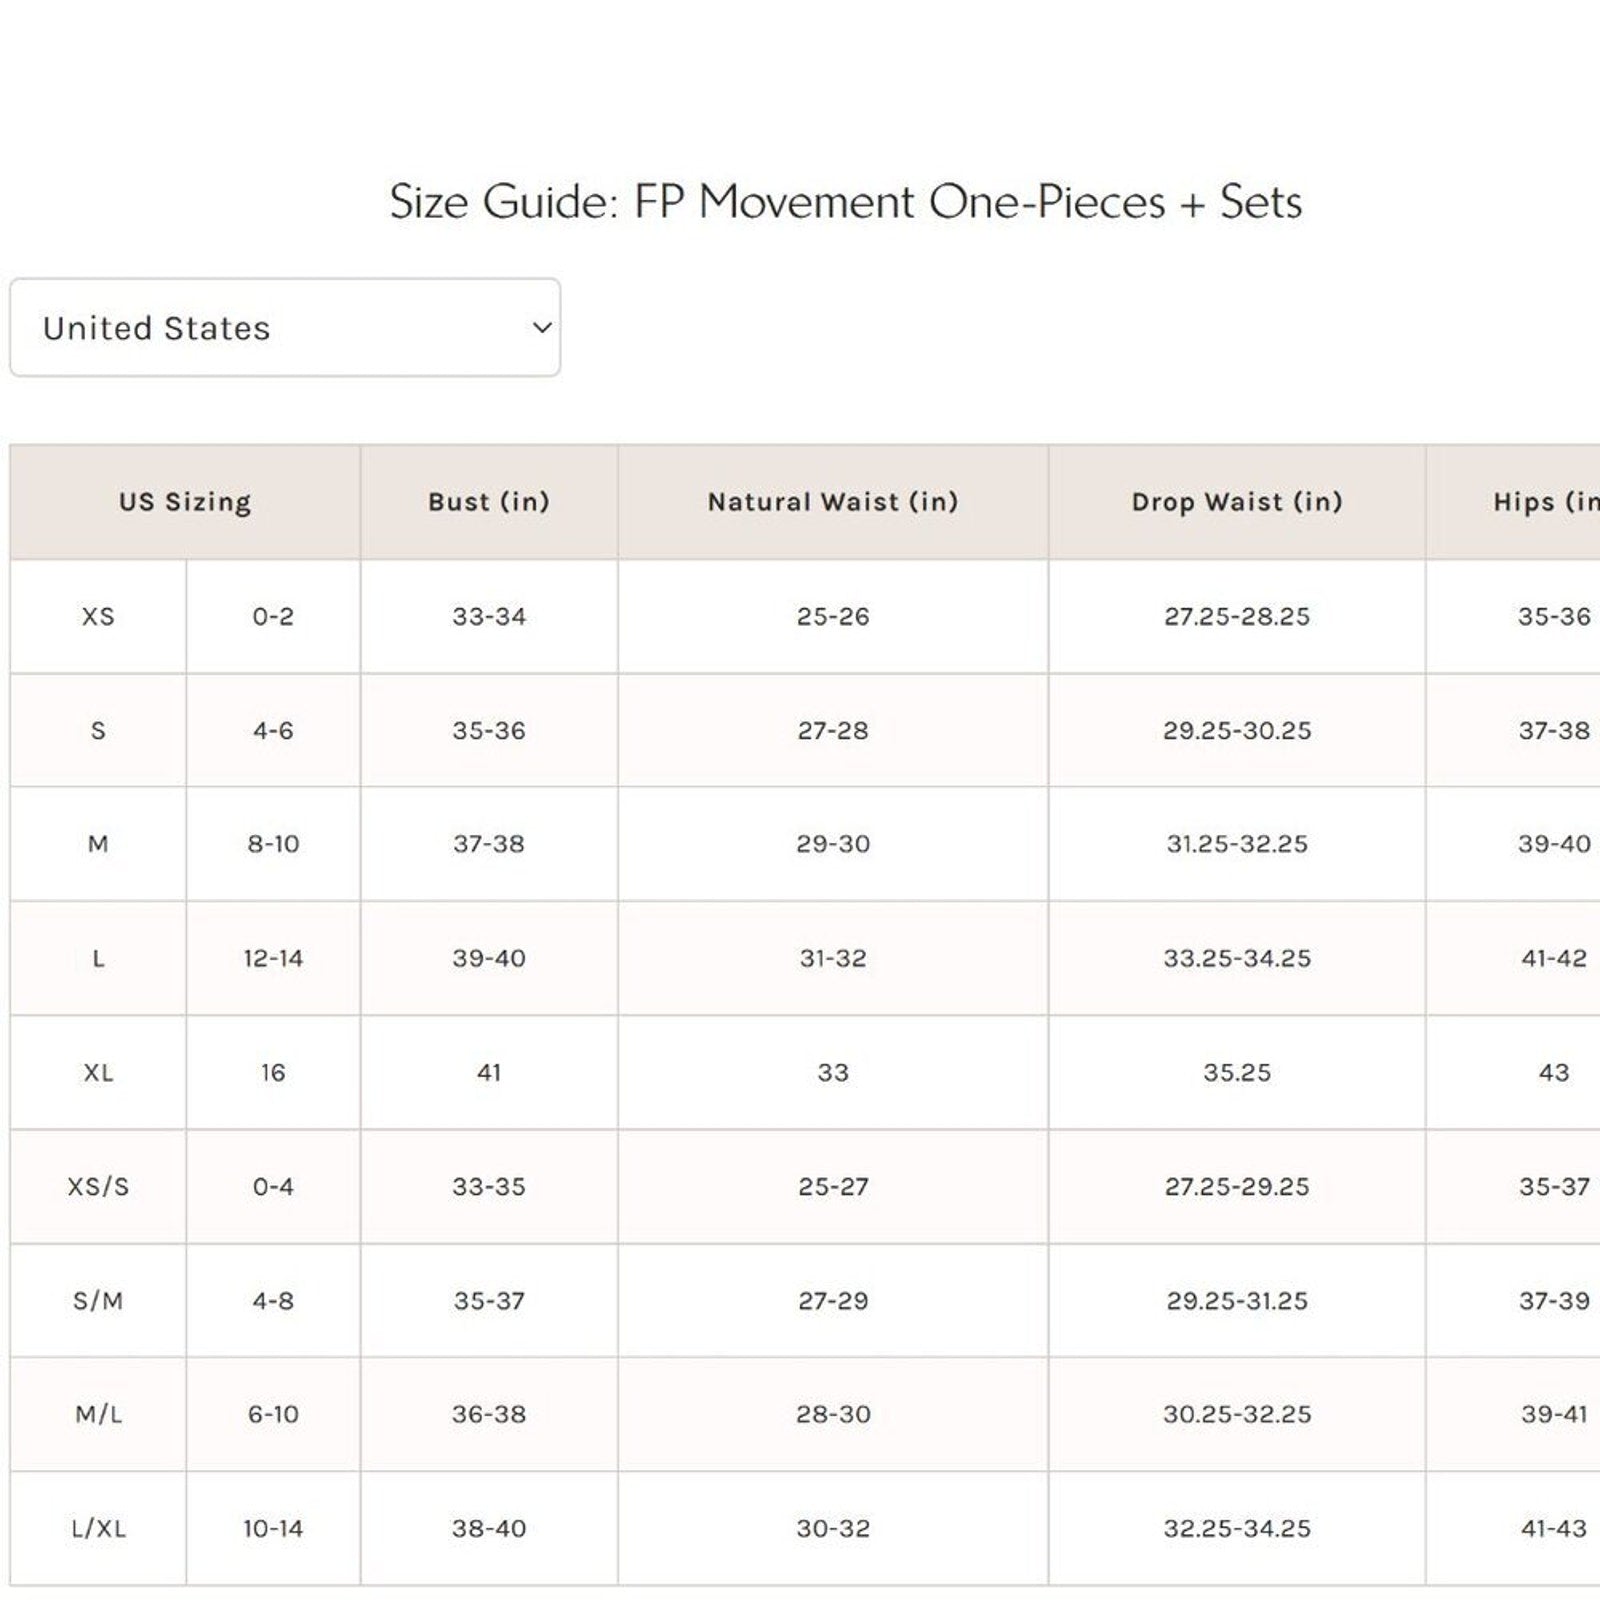Screen dimensions: 1600x1600
Task: Select the L/XL size row label
Action: [x=98, y=1529]
